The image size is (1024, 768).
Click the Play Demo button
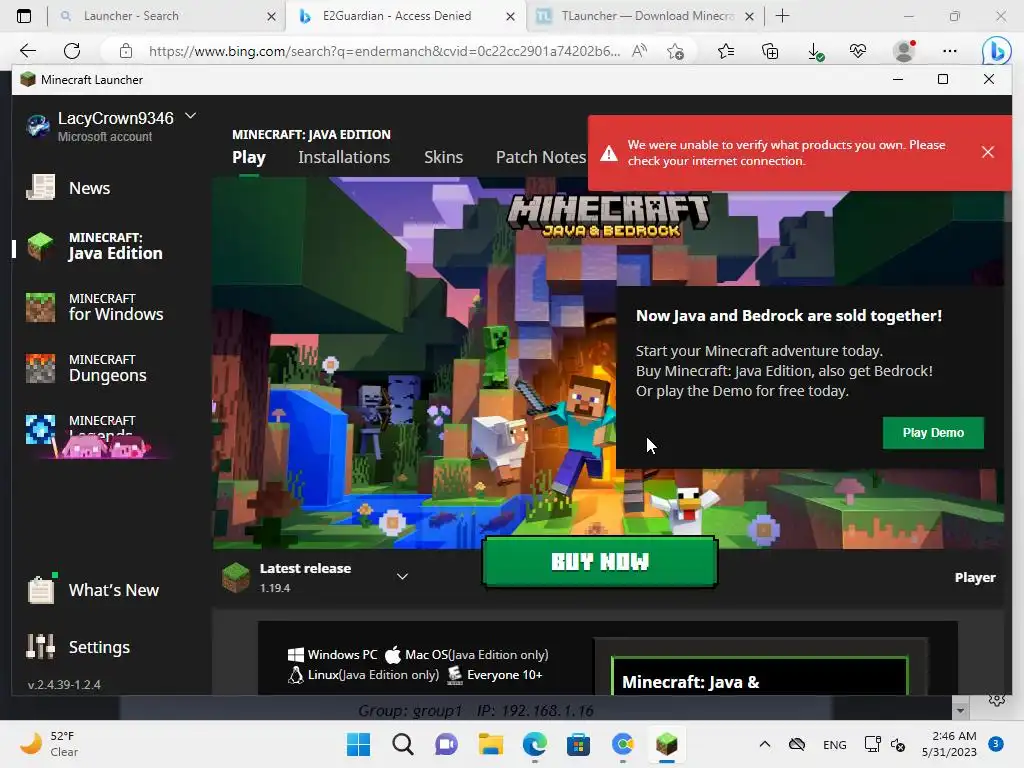933,432
